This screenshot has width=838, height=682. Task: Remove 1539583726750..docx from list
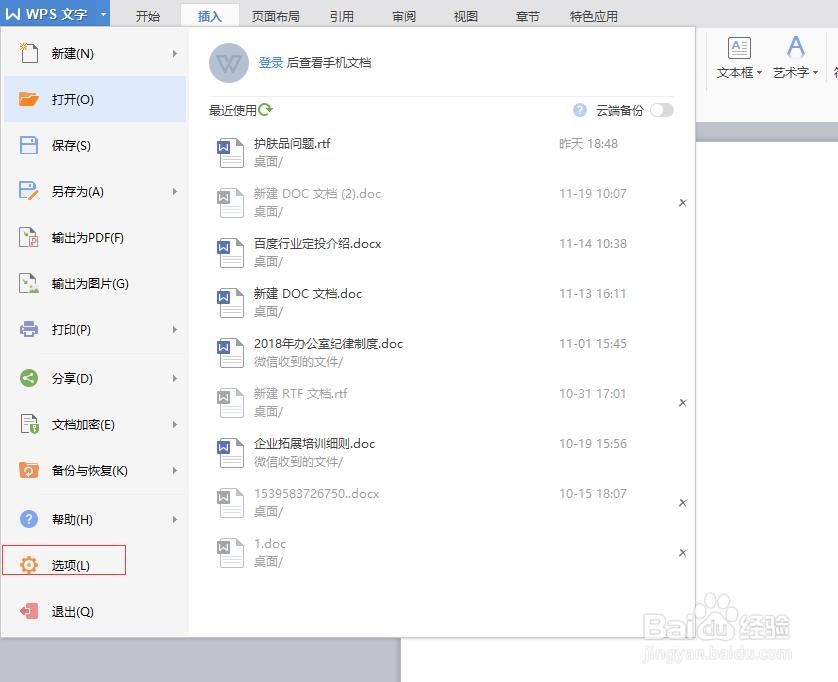tap(682, 502)
